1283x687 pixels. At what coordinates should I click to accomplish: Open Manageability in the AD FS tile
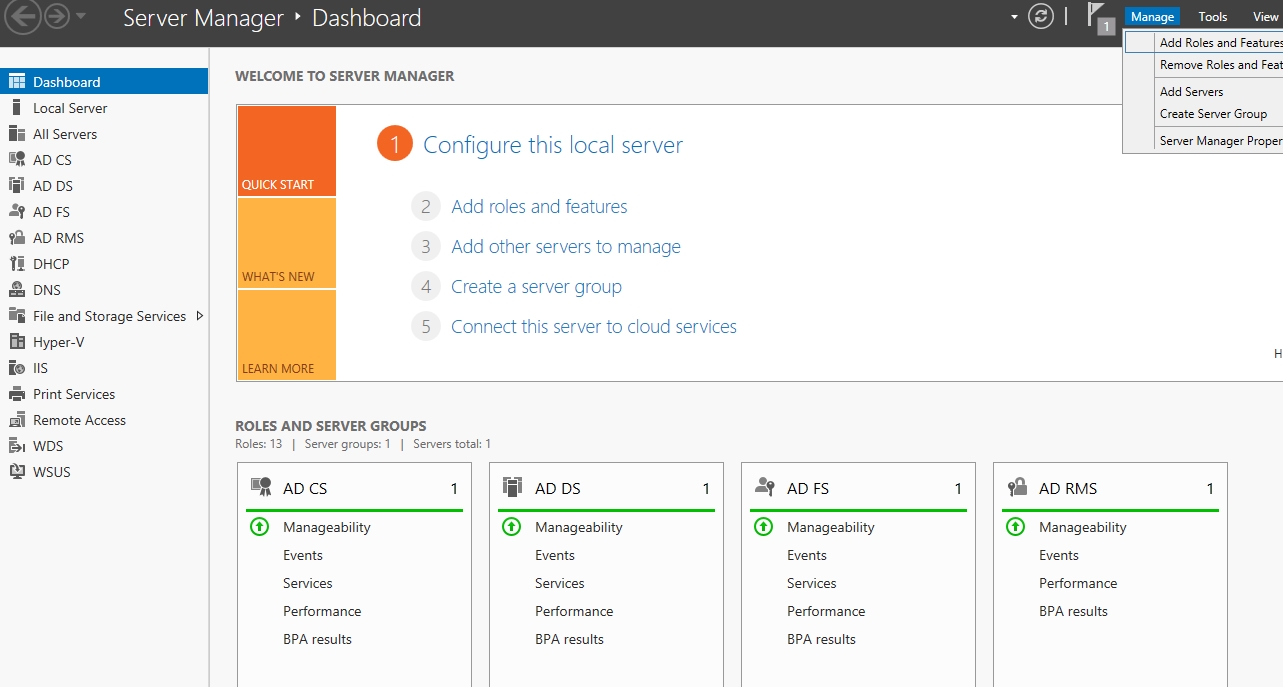point(830,527)
